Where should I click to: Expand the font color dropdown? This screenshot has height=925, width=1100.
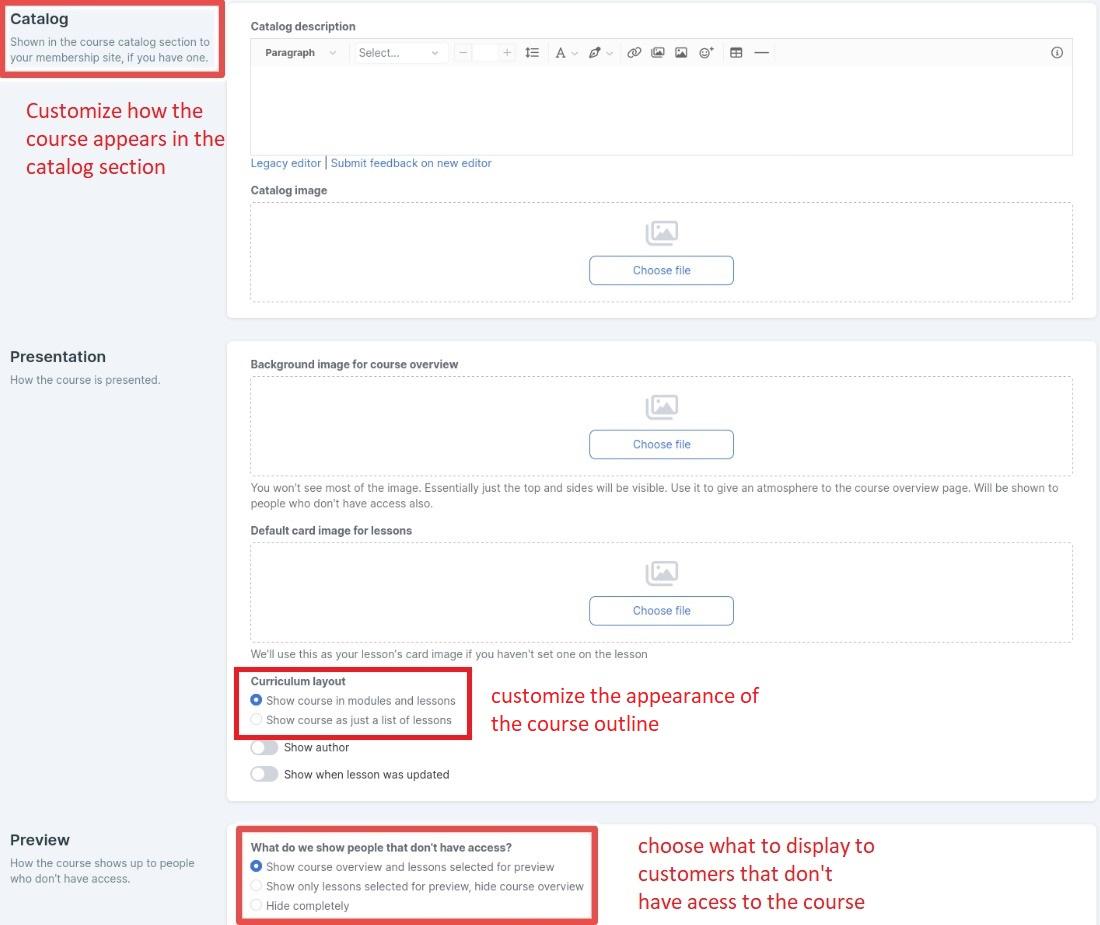[x=566, y=53]
